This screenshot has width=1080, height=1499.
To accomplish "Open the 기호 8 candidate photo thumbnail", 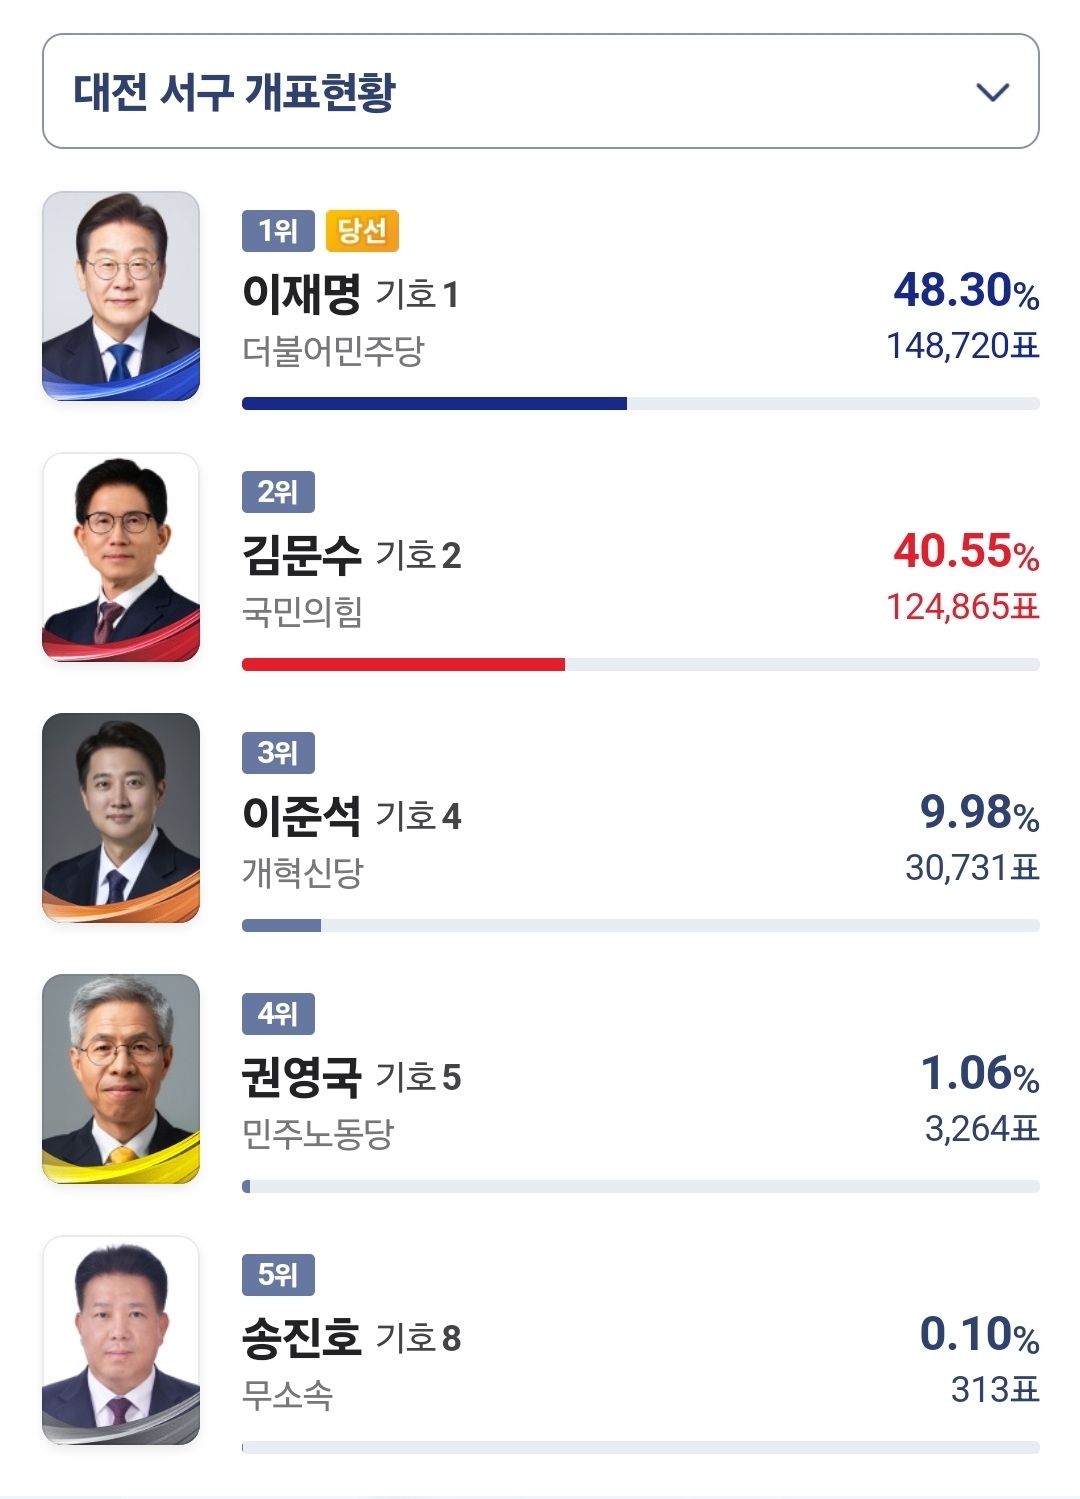I will [x=121, y=1340].
